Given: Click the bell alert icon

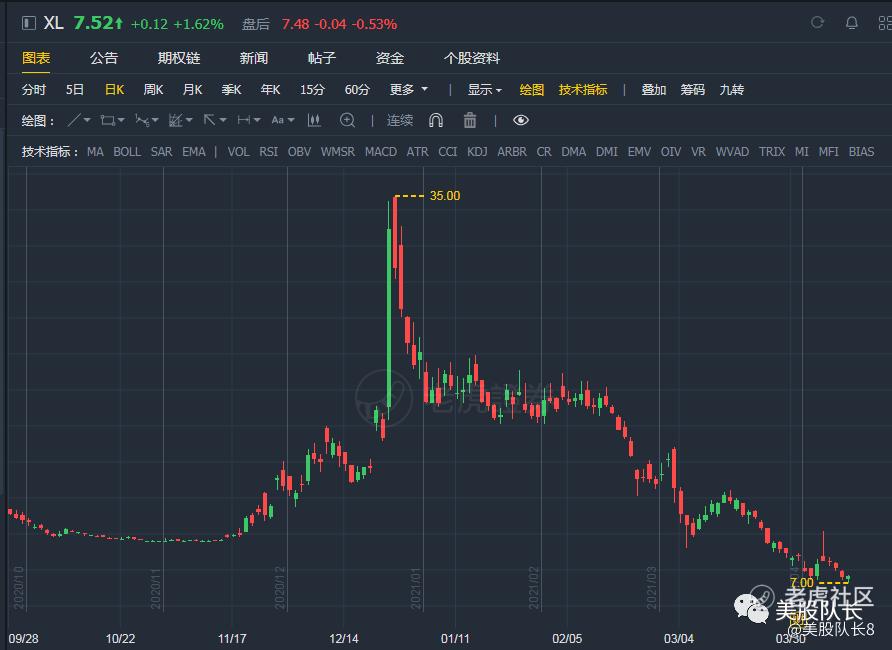Looking at the screenshot, I should pos(852,23).
